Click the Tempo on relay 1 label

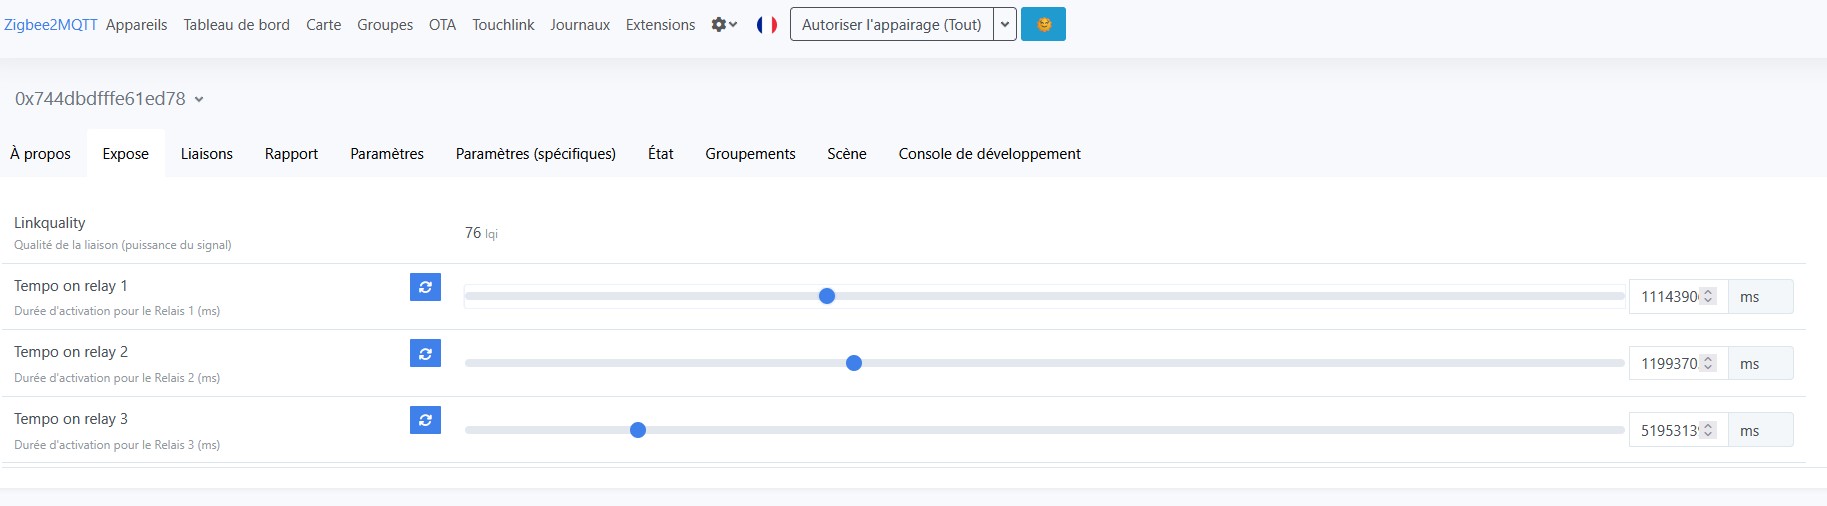(x=71, y=286)
